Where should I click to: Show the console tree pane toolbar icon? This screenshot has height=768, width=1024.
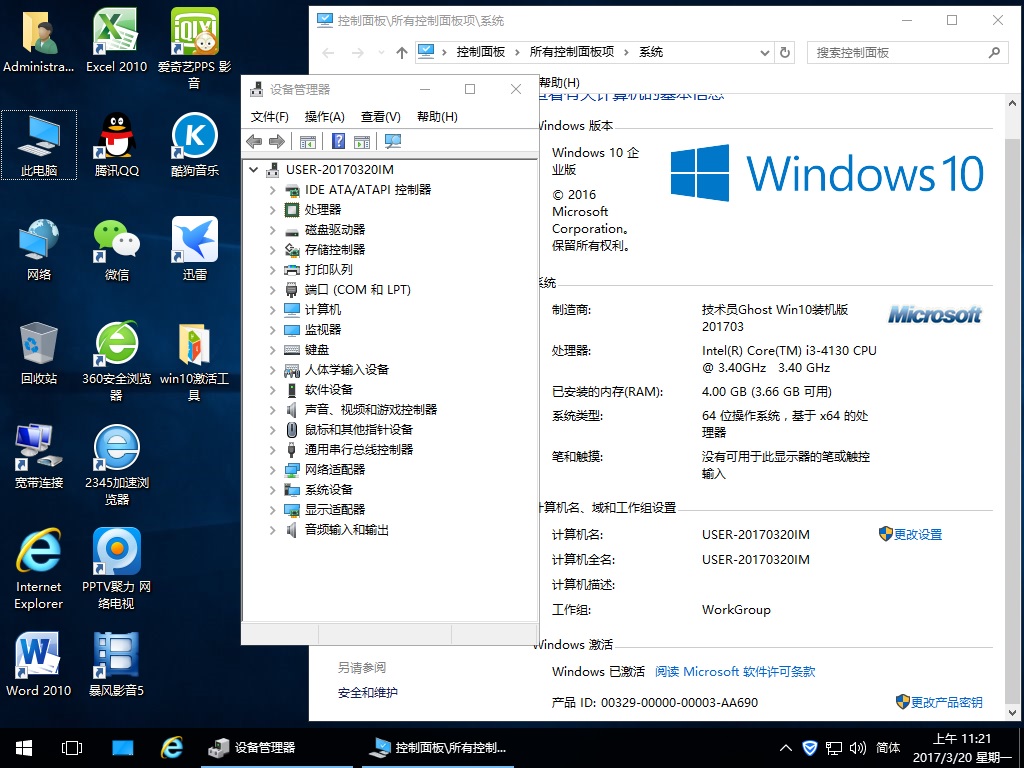click(x=308, y=141)
